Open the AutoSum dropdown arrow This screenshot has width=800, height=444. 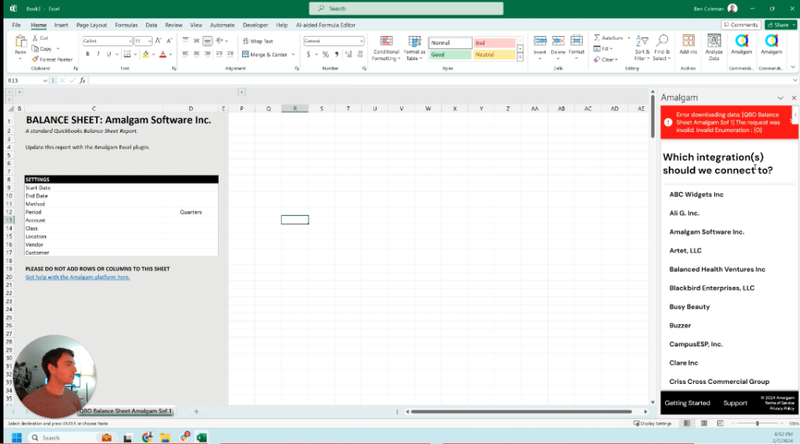pyautogui.click(x=629, y=38)
